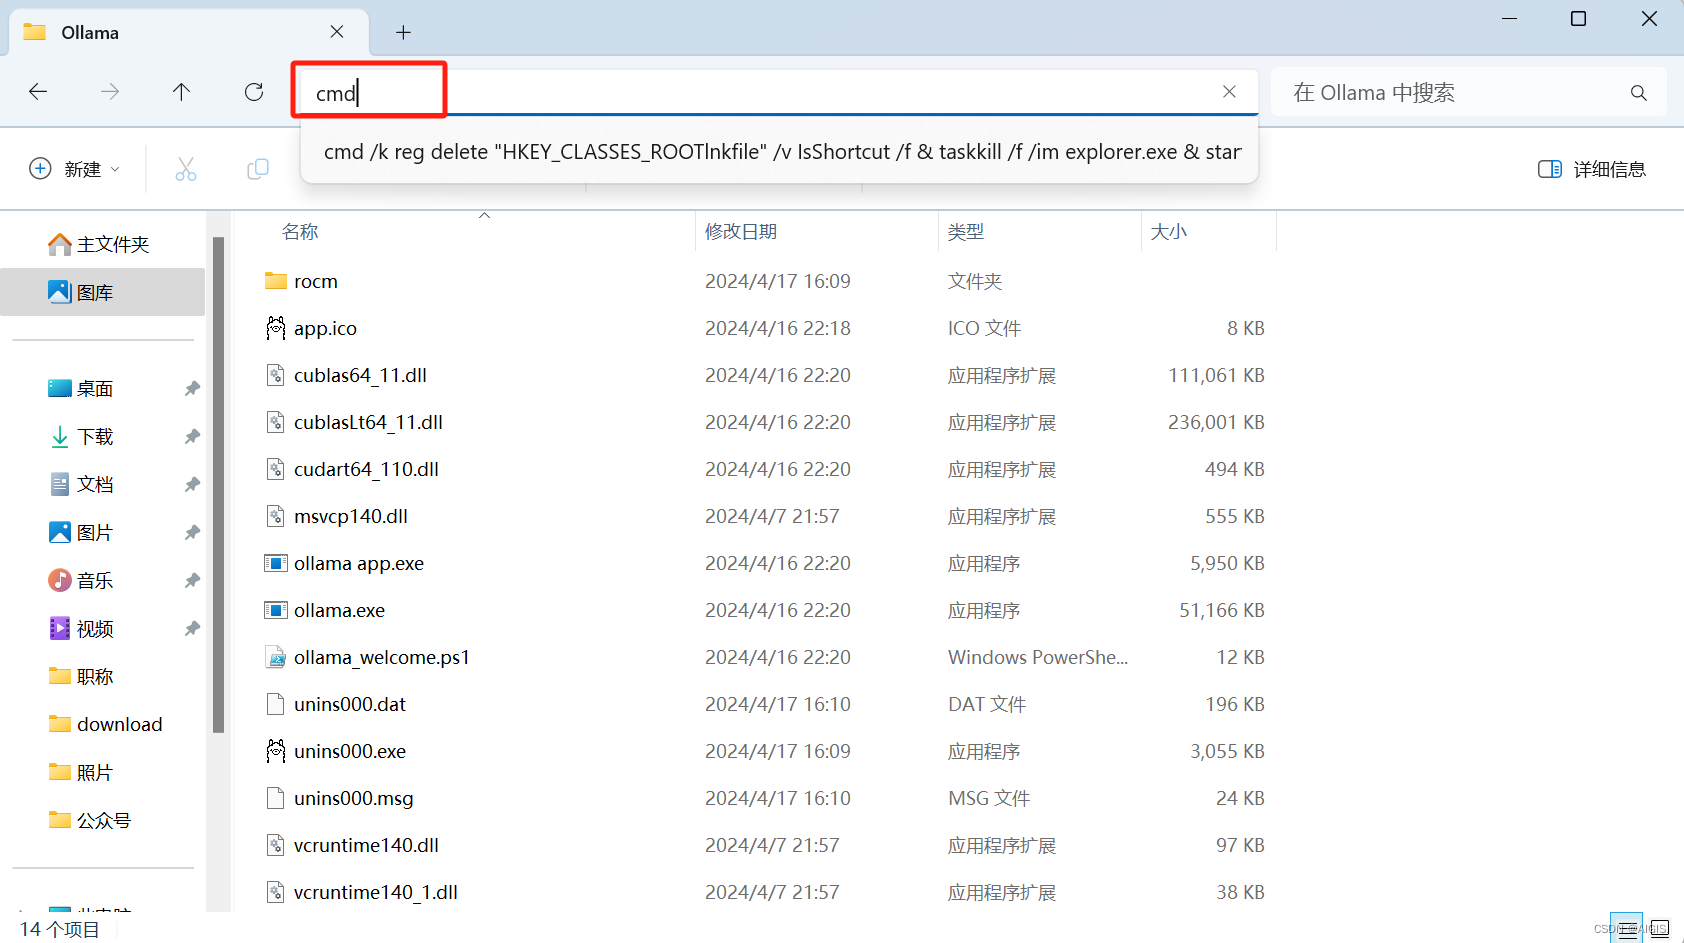1684x943 pixels.
Task: Go up one folder level
Action: tap(181, 92)
